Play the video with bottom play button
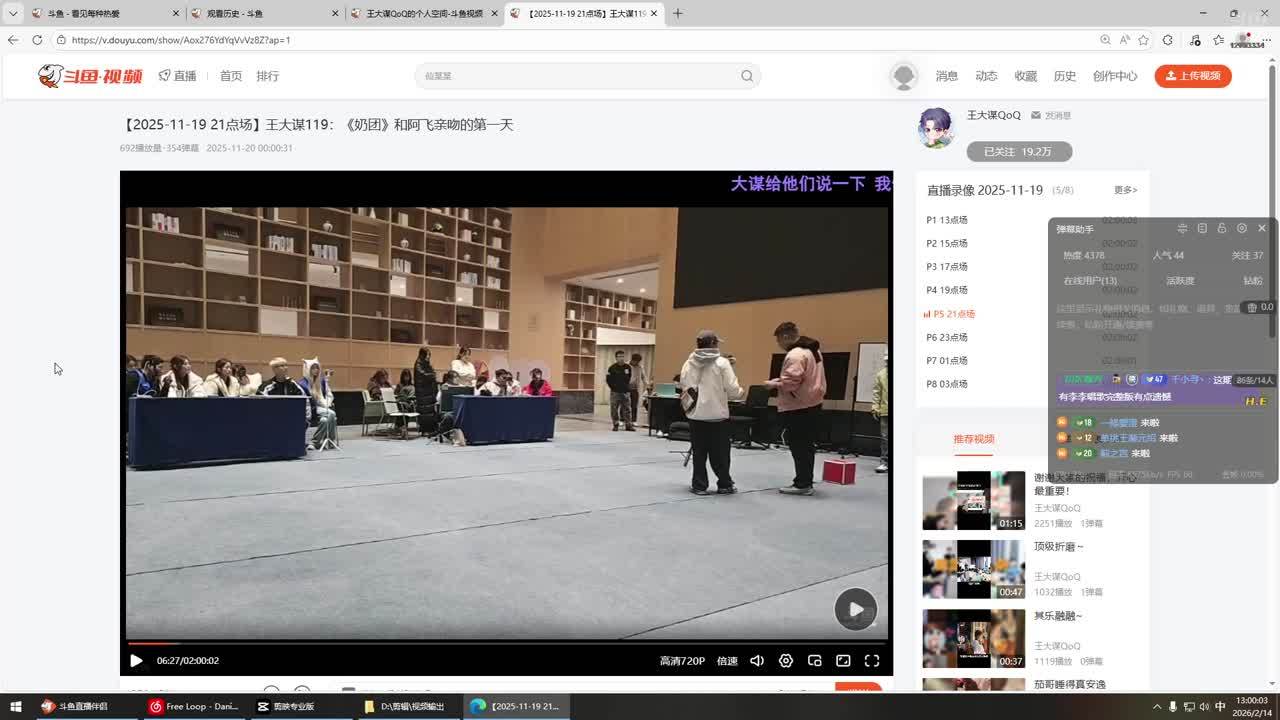1280x720 pixels. click(136, 660)
